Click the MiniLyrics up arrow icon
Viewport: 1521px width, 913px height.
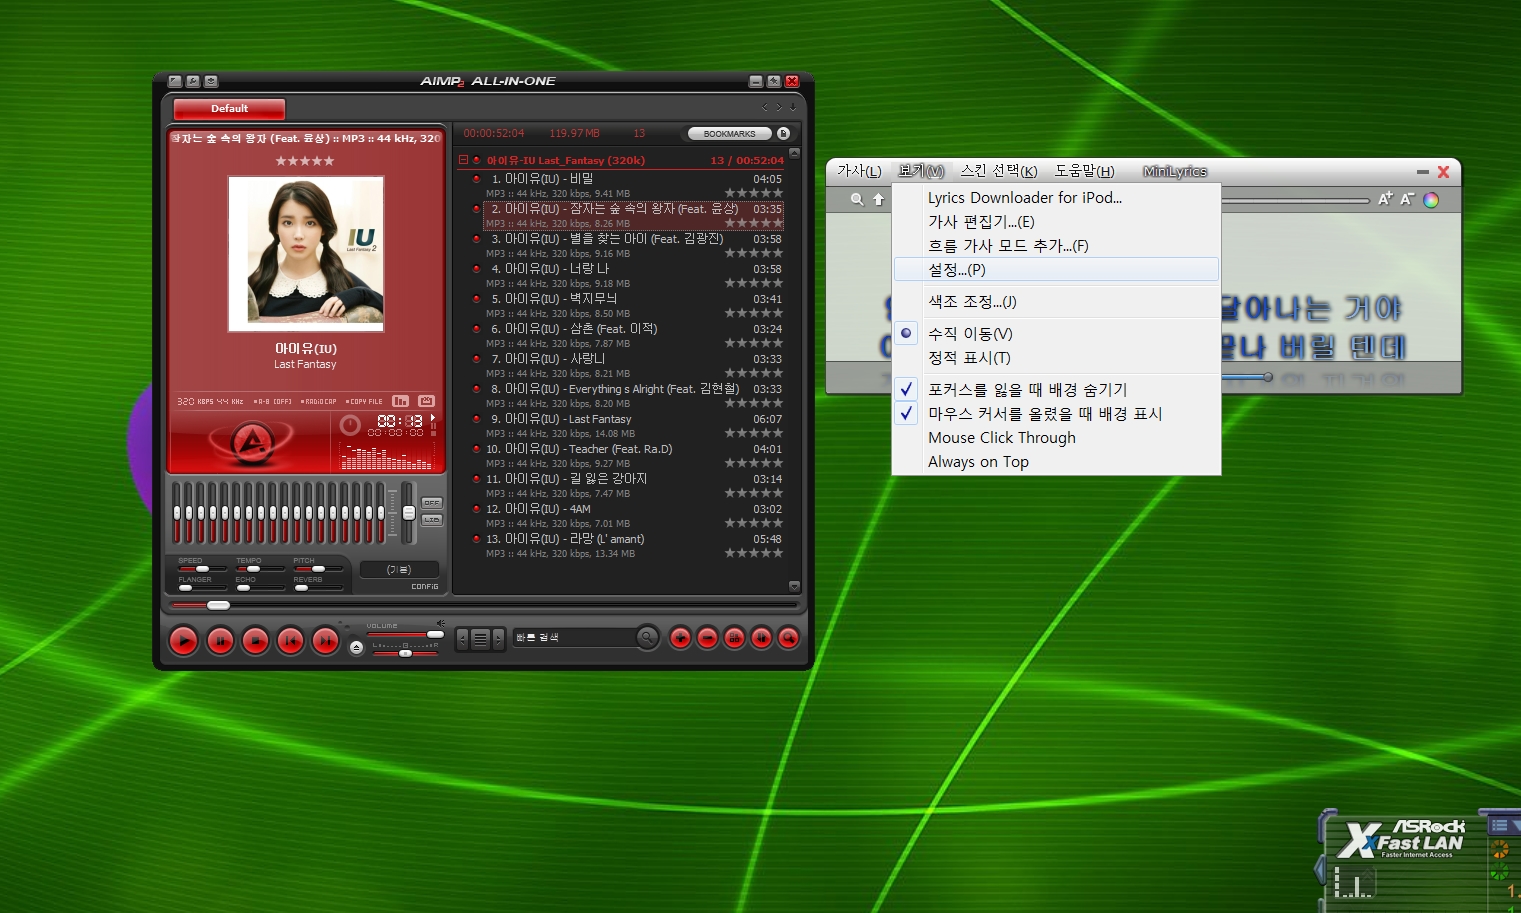click(879, 199)
